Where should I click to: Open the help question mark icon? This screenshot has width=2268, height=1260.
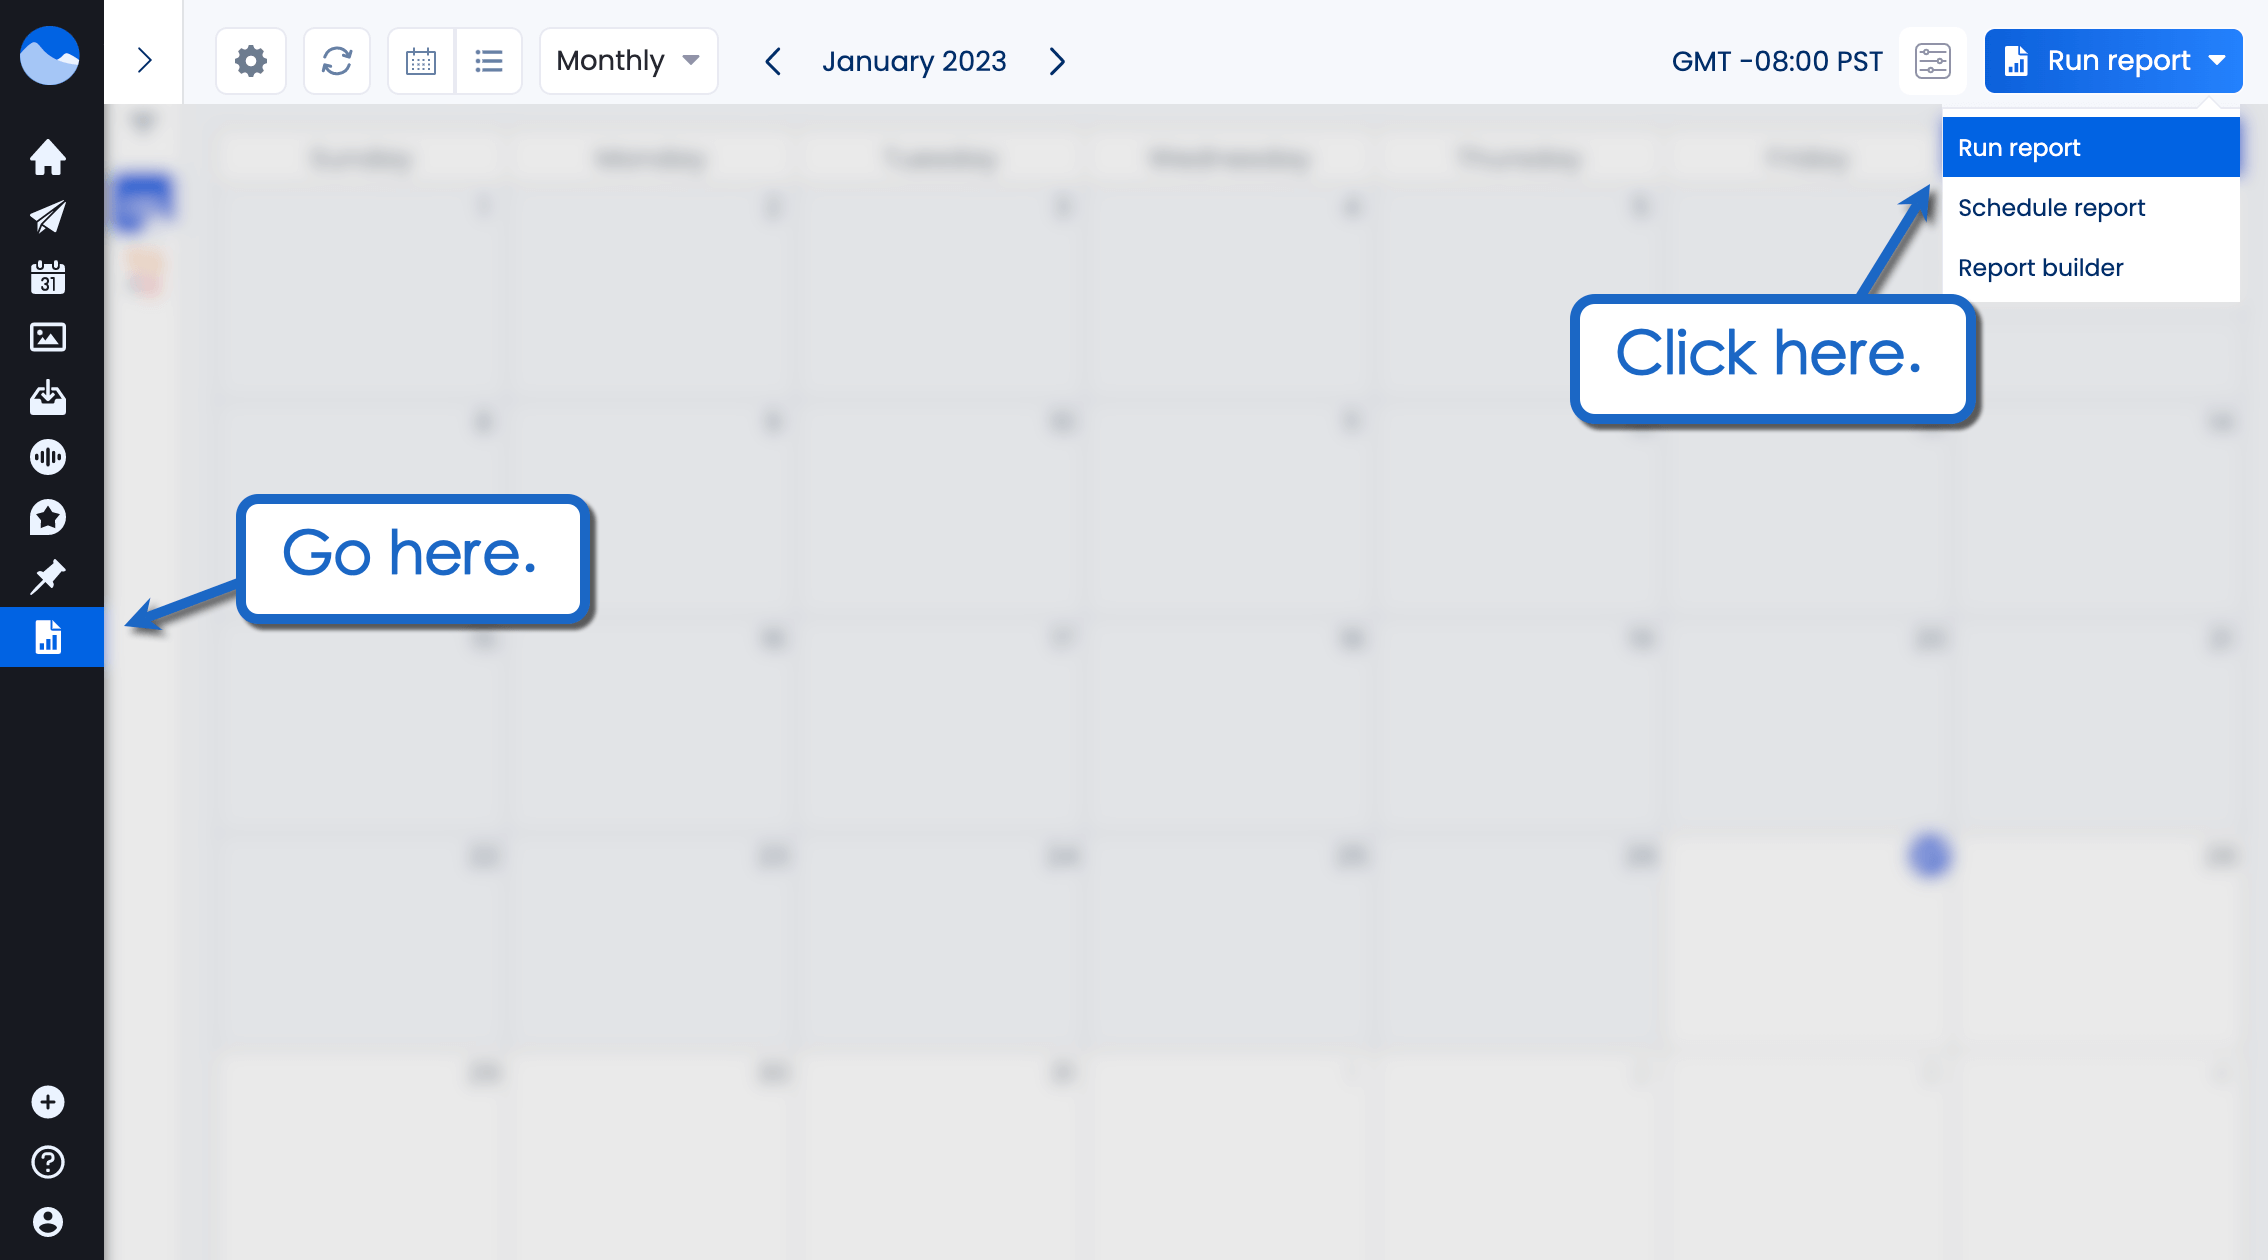(48, 1162)
